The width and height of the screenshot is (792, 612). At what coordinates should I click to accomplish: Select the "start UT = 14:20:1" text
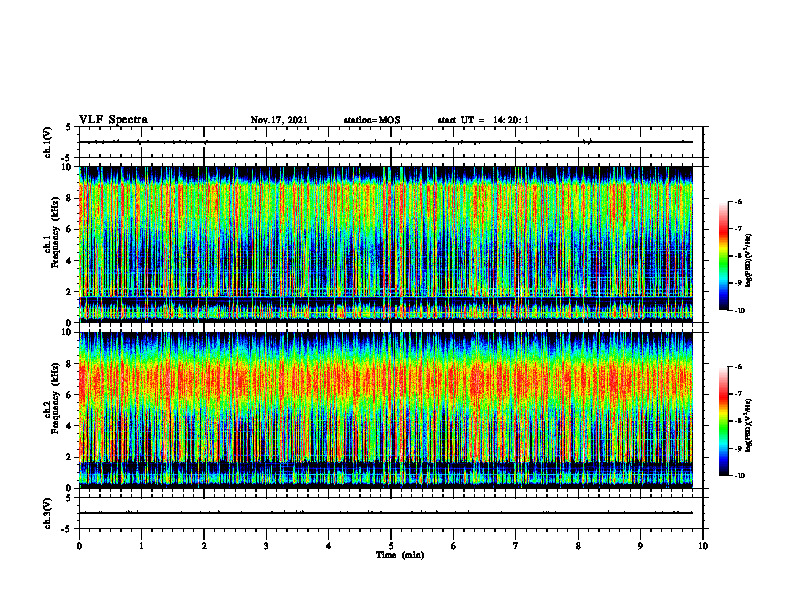coord(483,120)
